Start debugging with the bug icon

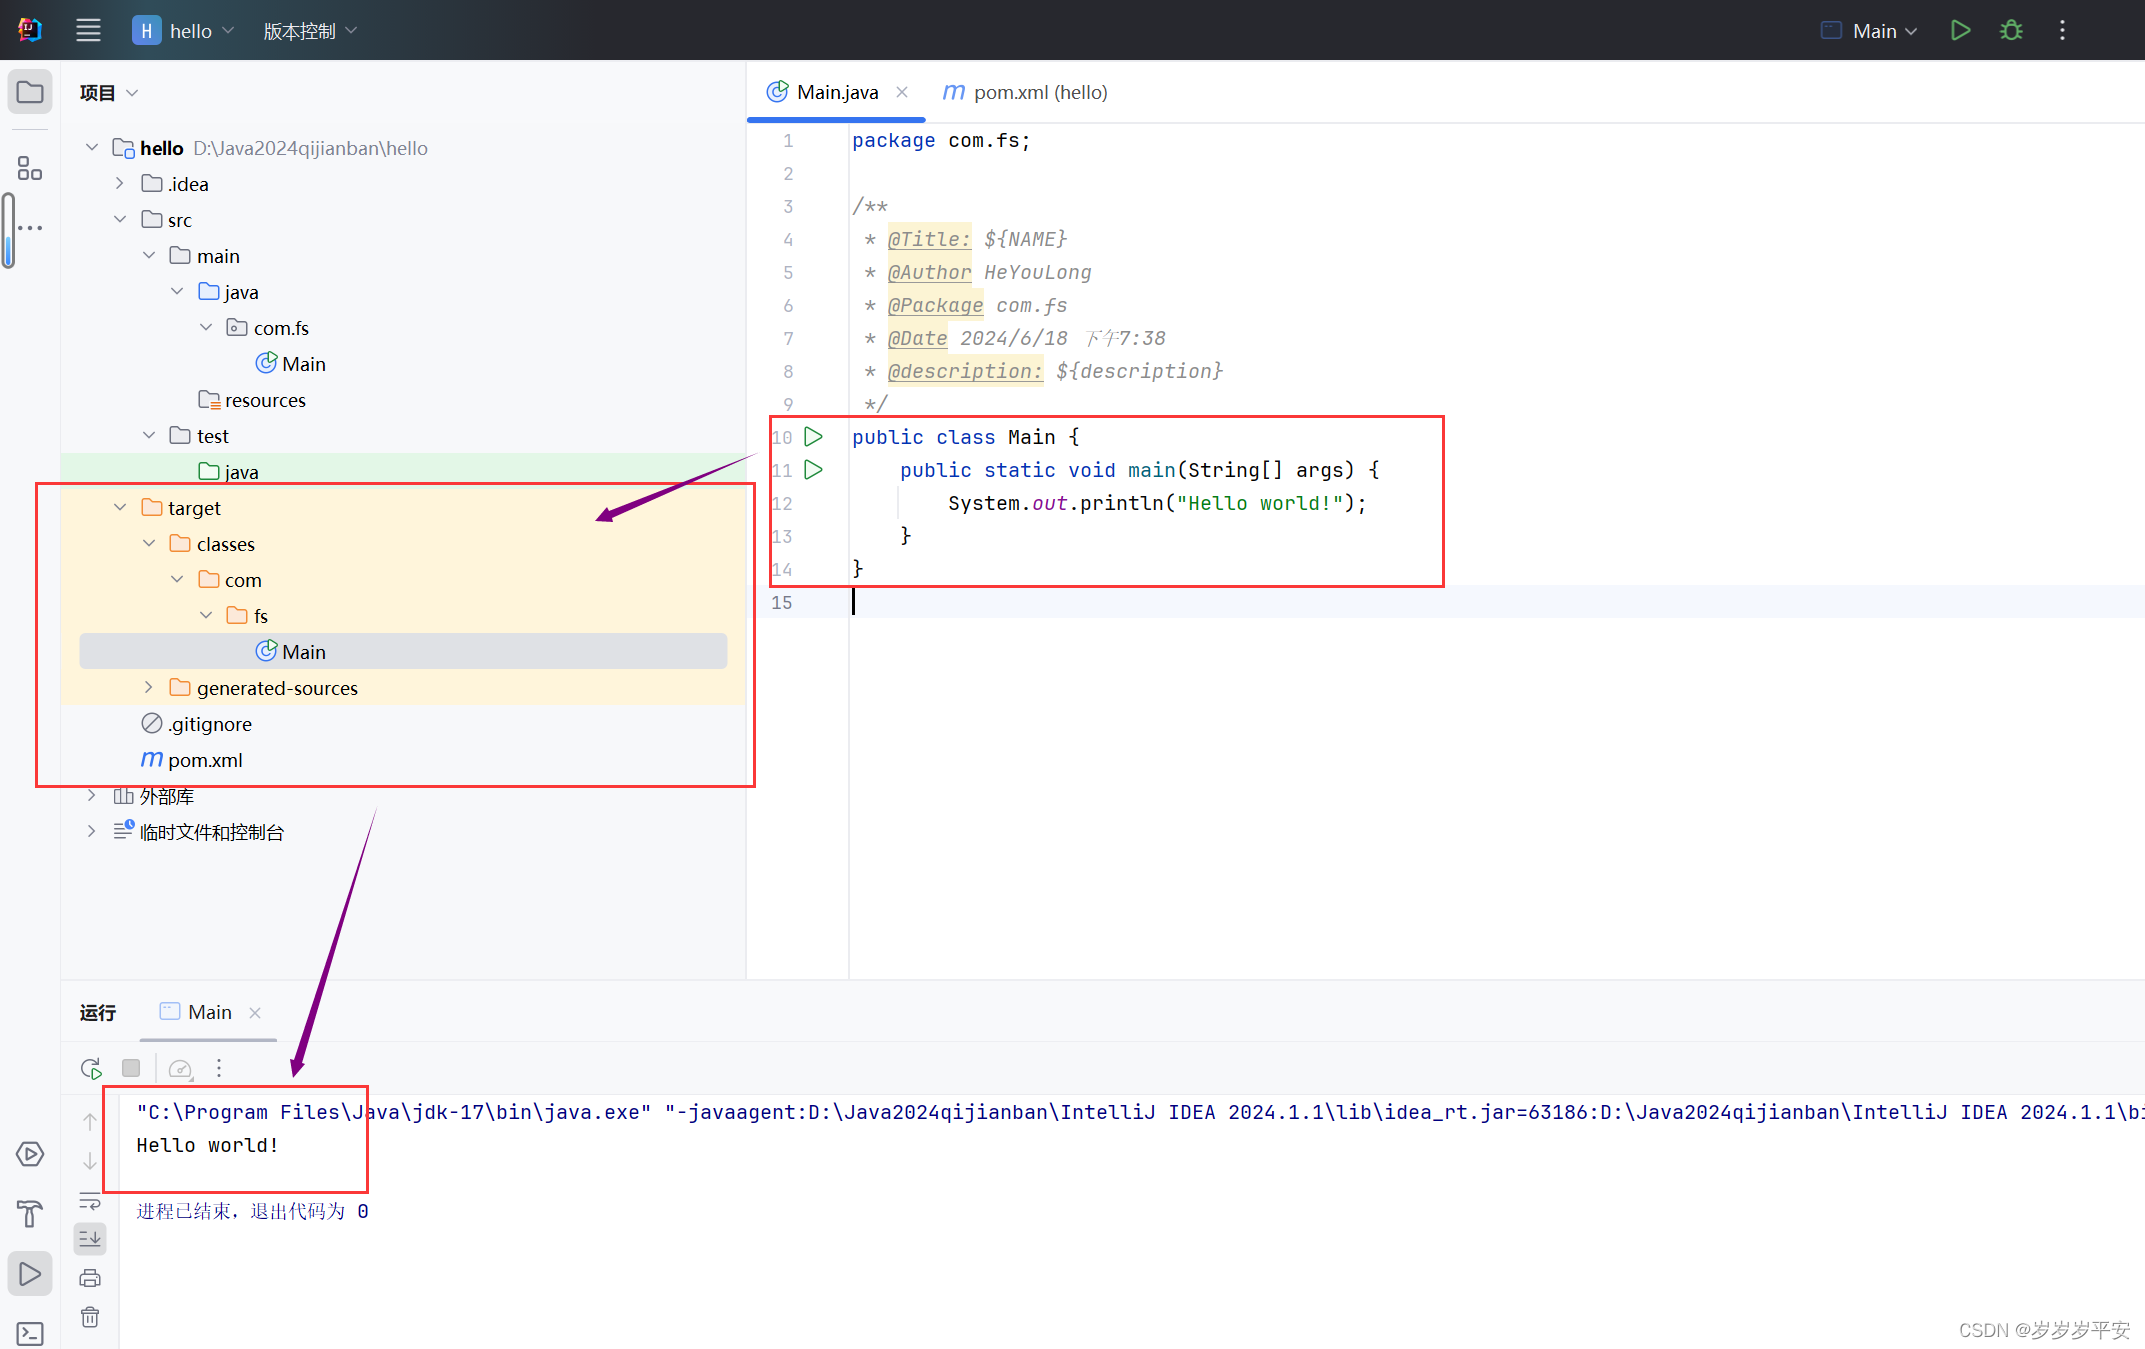click(x=2011, y=30)
